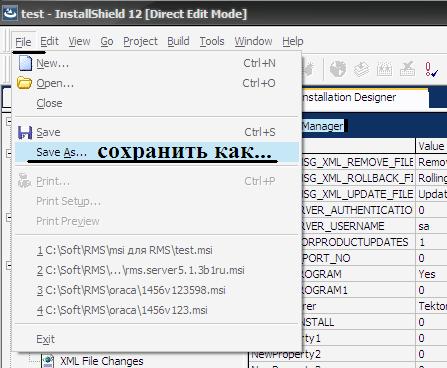
Task: Reopen recent file 2 rms.server5.1.3b1ru.msi
Action: tap(157, 270)
